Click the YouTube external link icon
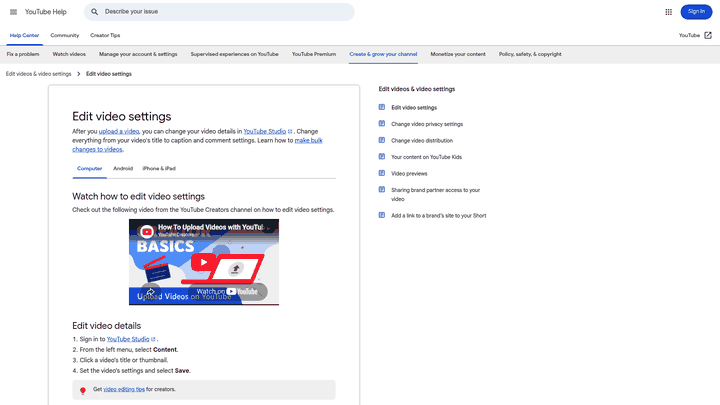720x405 pixels. 708,35
